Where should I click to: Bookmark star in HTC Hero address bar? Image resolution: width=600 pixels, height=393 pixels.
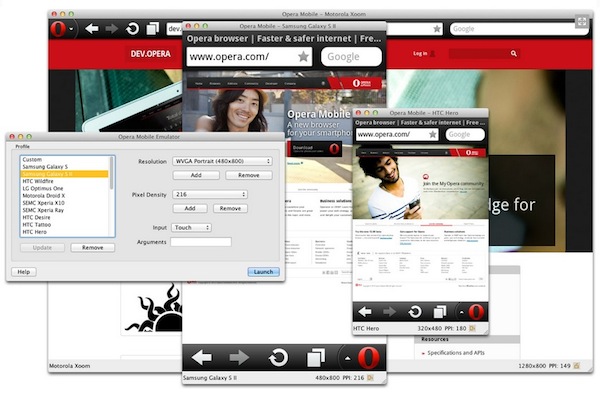433,134
